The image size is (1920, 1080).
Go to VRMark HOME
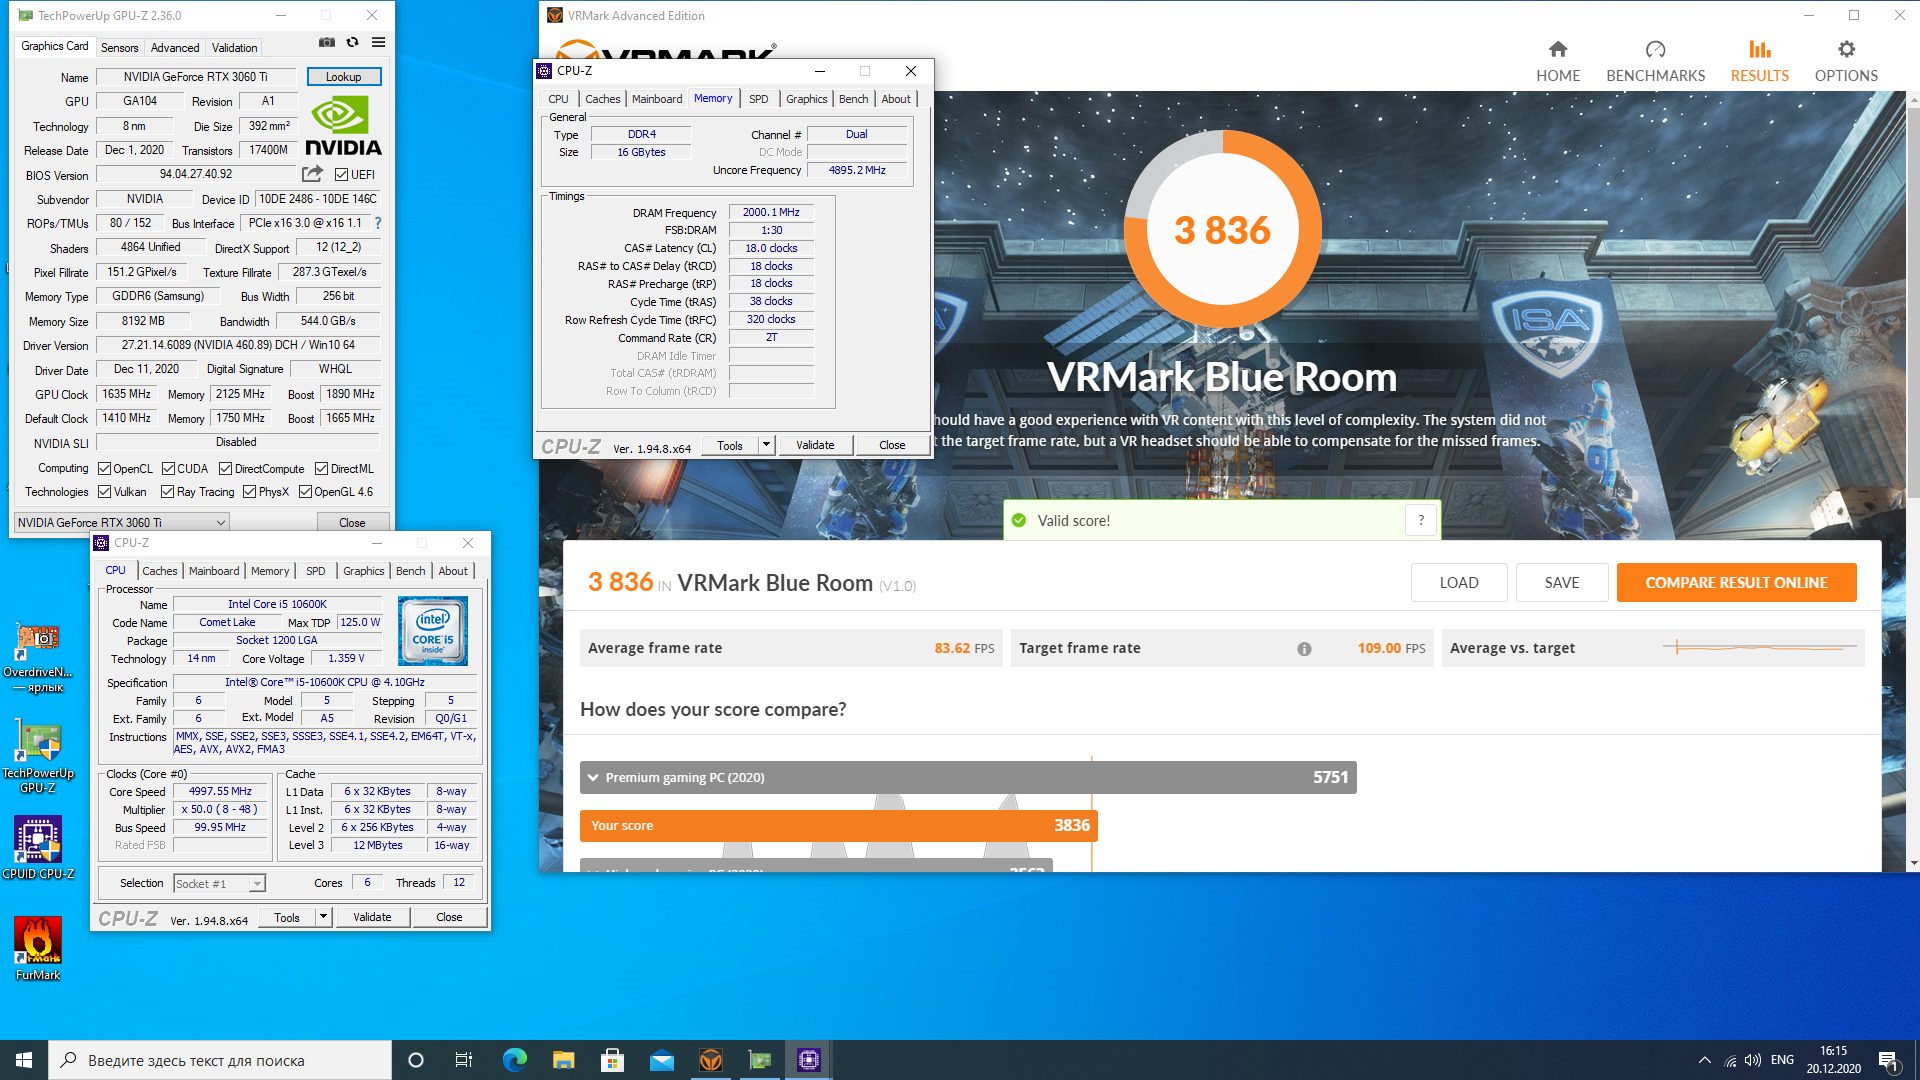(1558, 62)
